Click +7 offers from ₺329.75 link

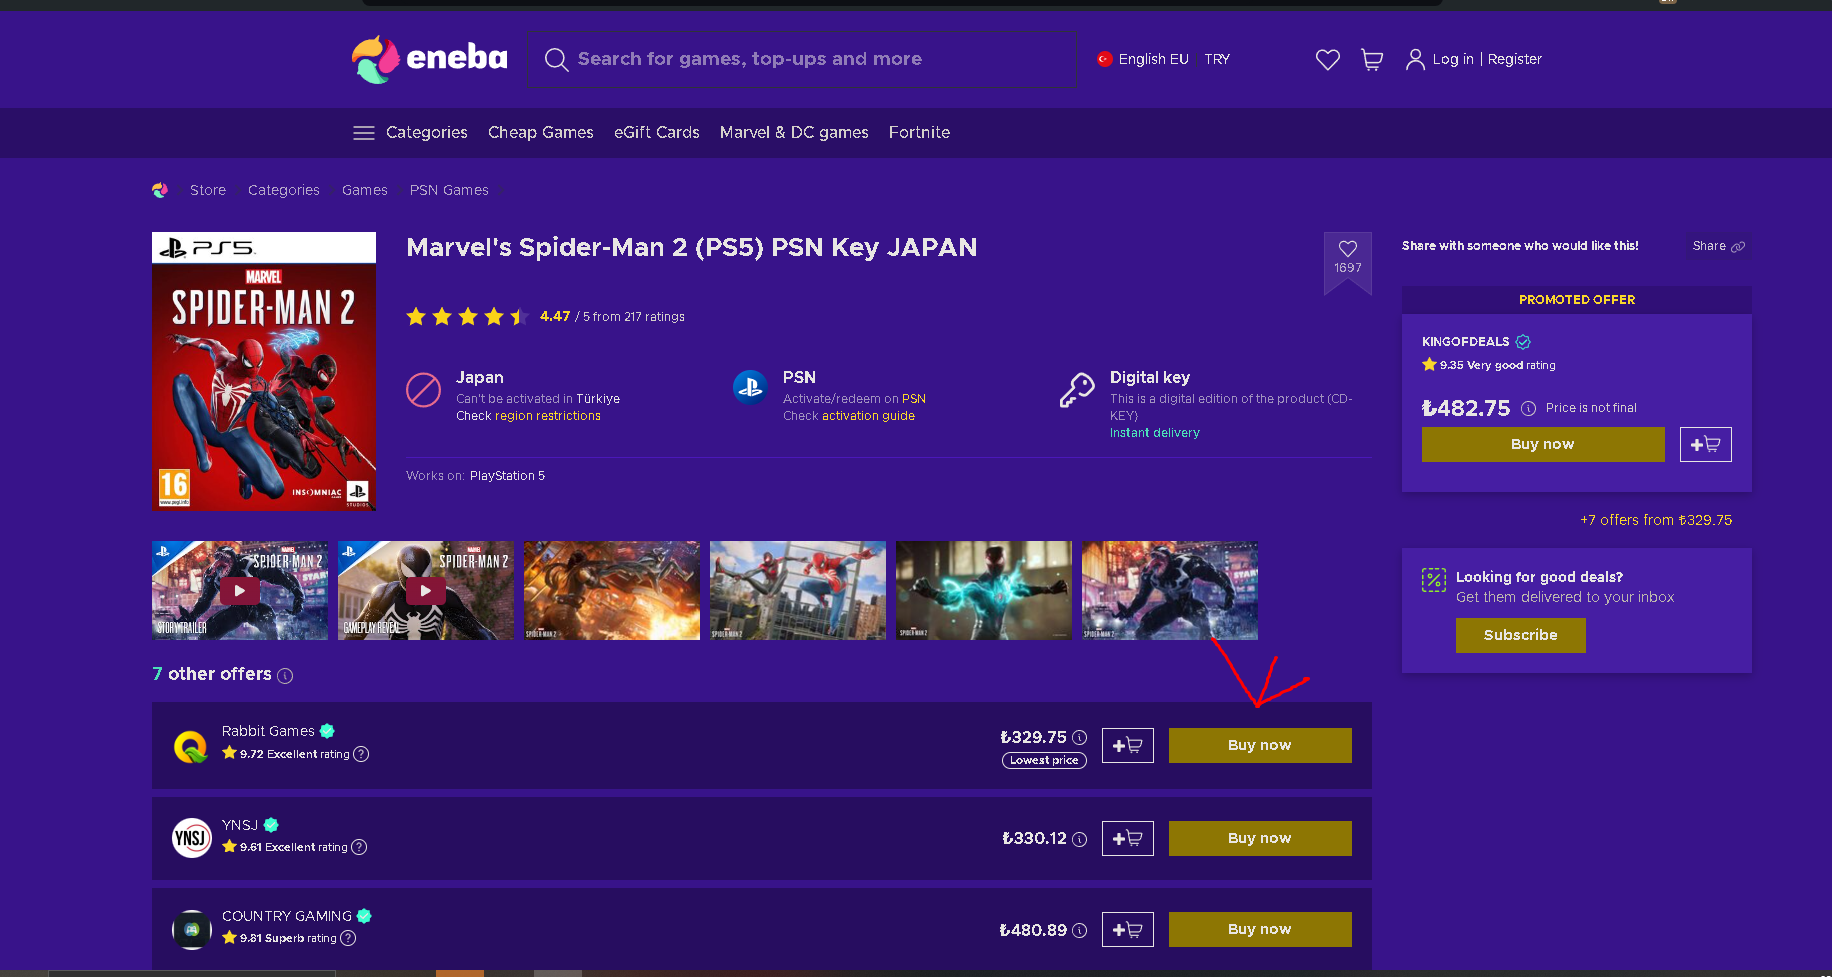coord(1656,520)
